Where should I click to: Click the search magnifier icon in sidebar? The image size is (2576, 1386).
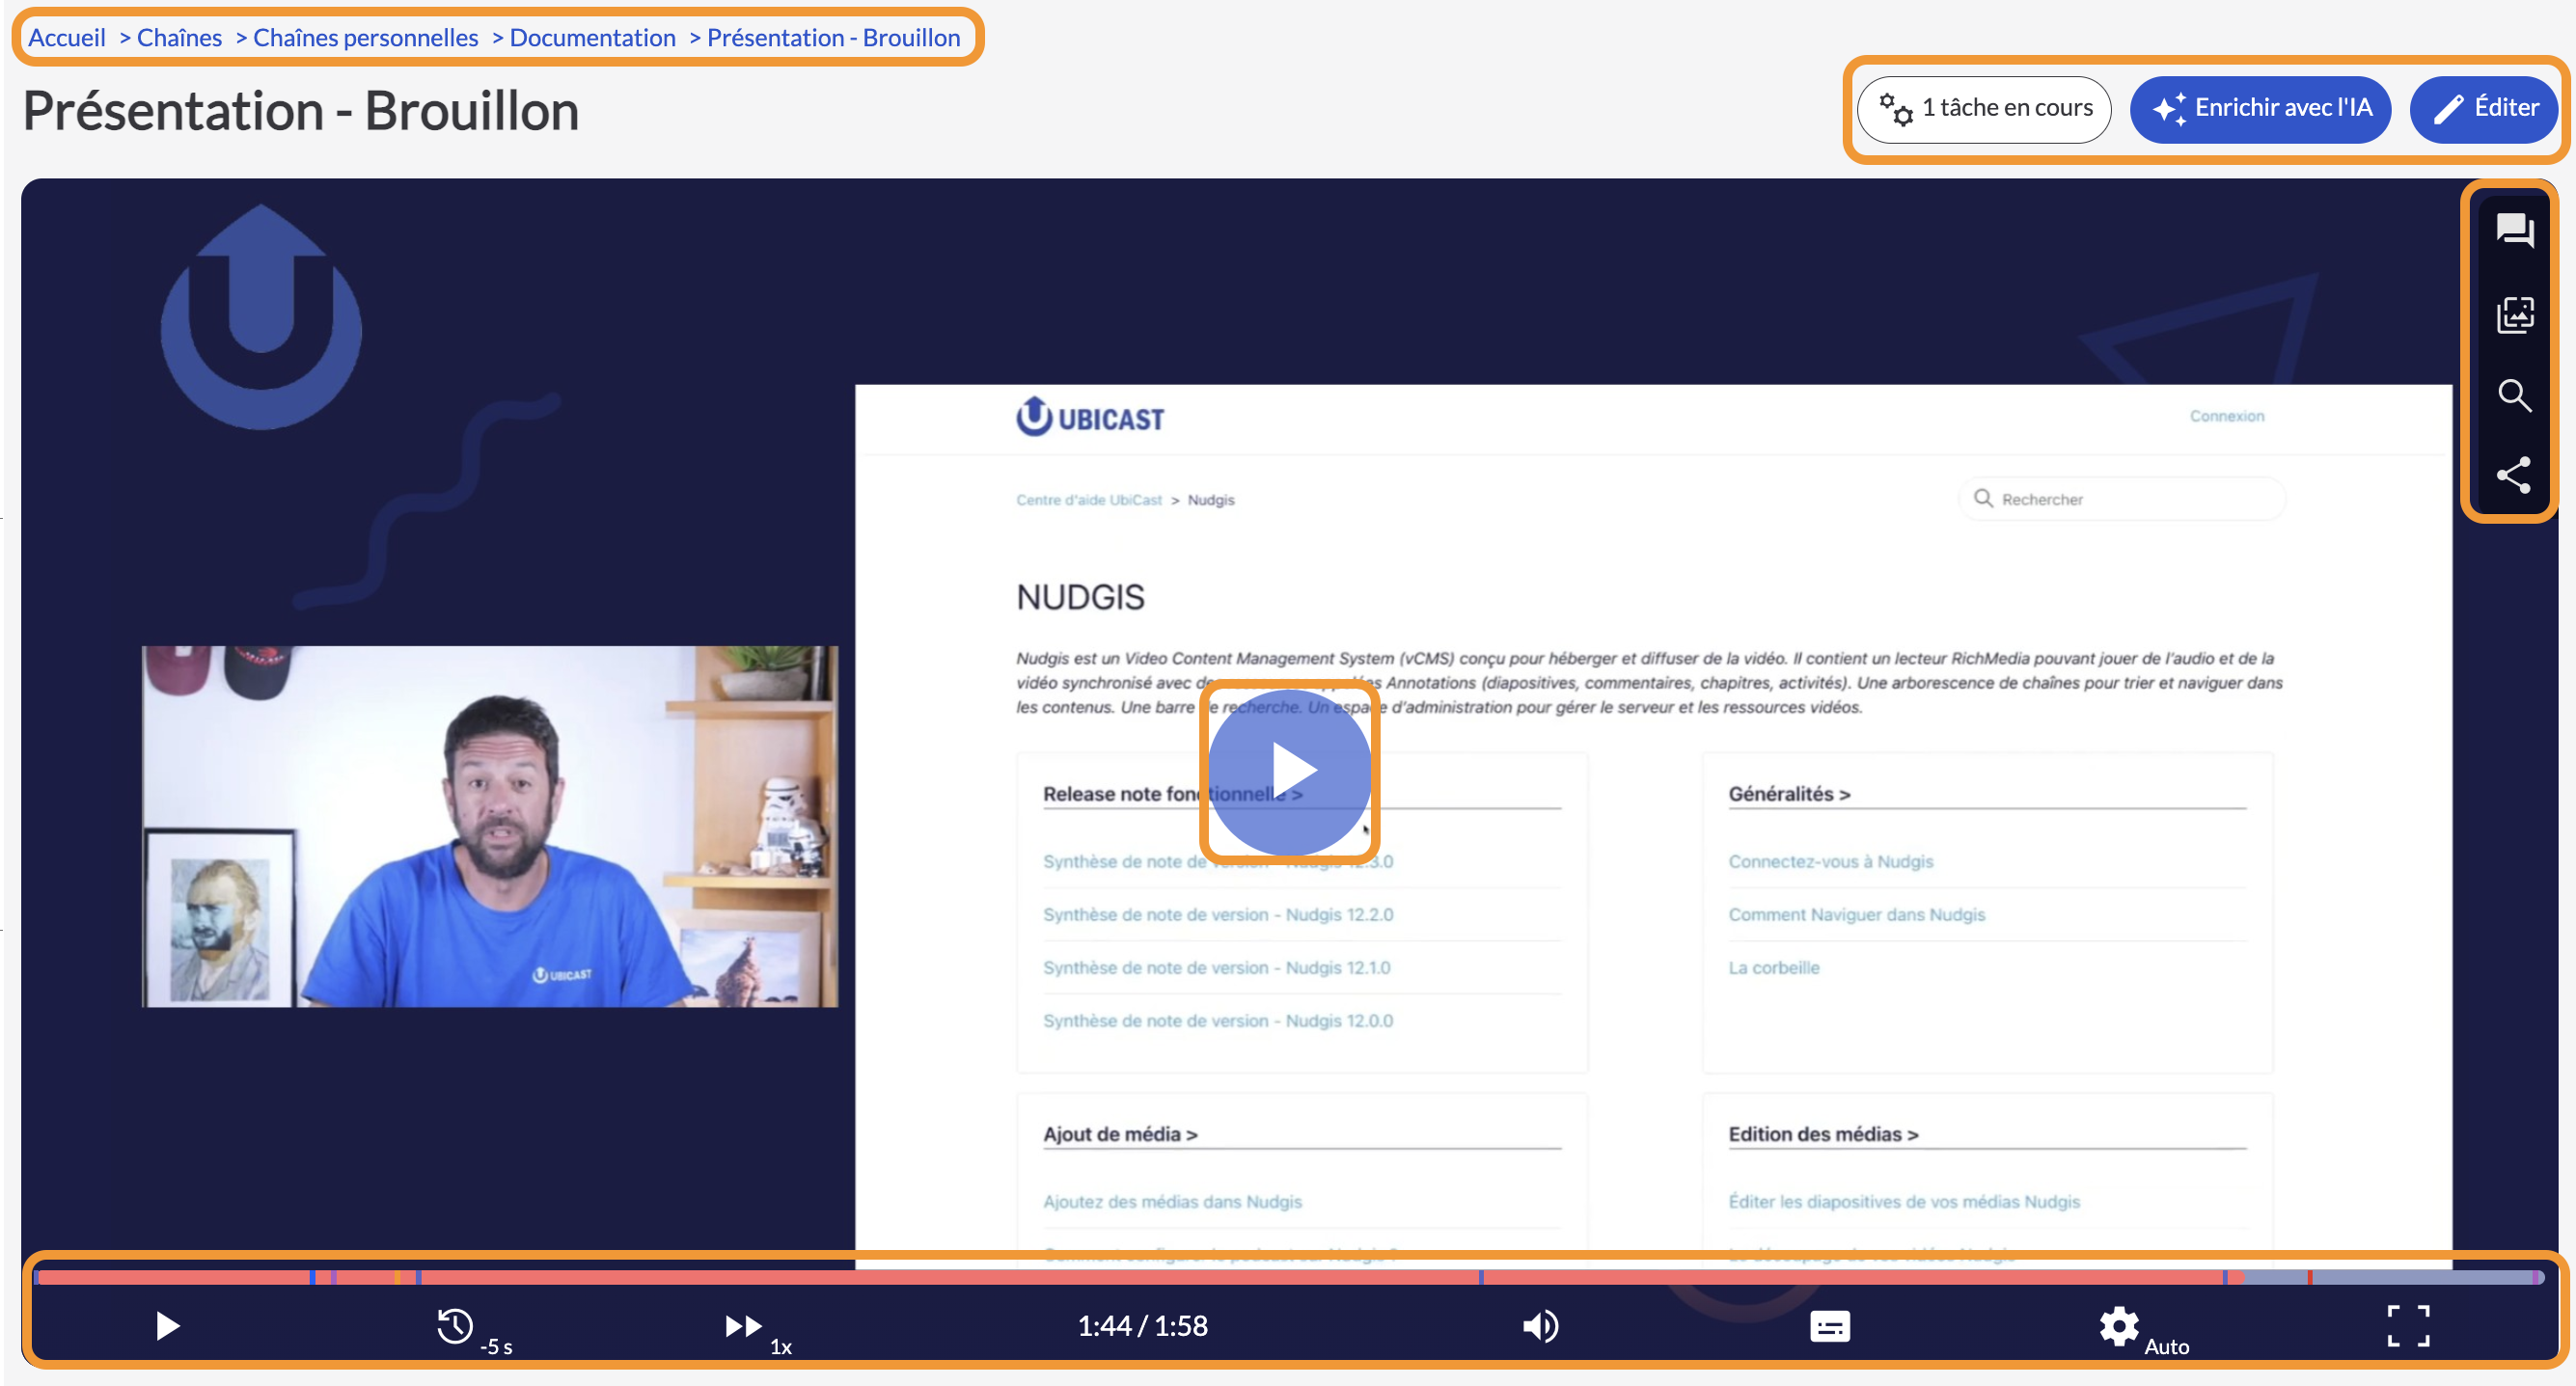coord(2514,395)
